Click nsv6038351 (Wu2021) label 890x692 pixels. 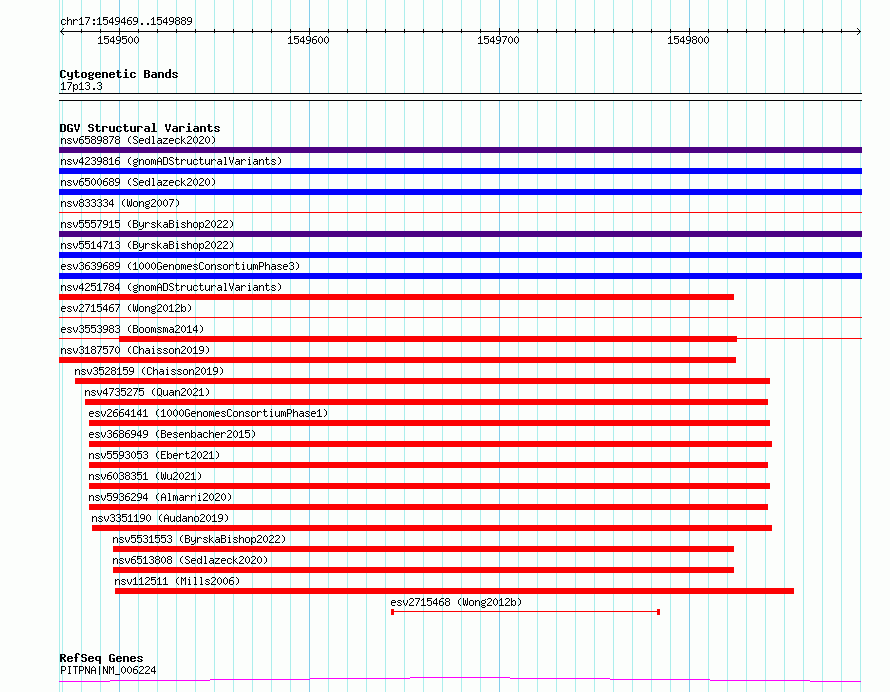point(145,476)
